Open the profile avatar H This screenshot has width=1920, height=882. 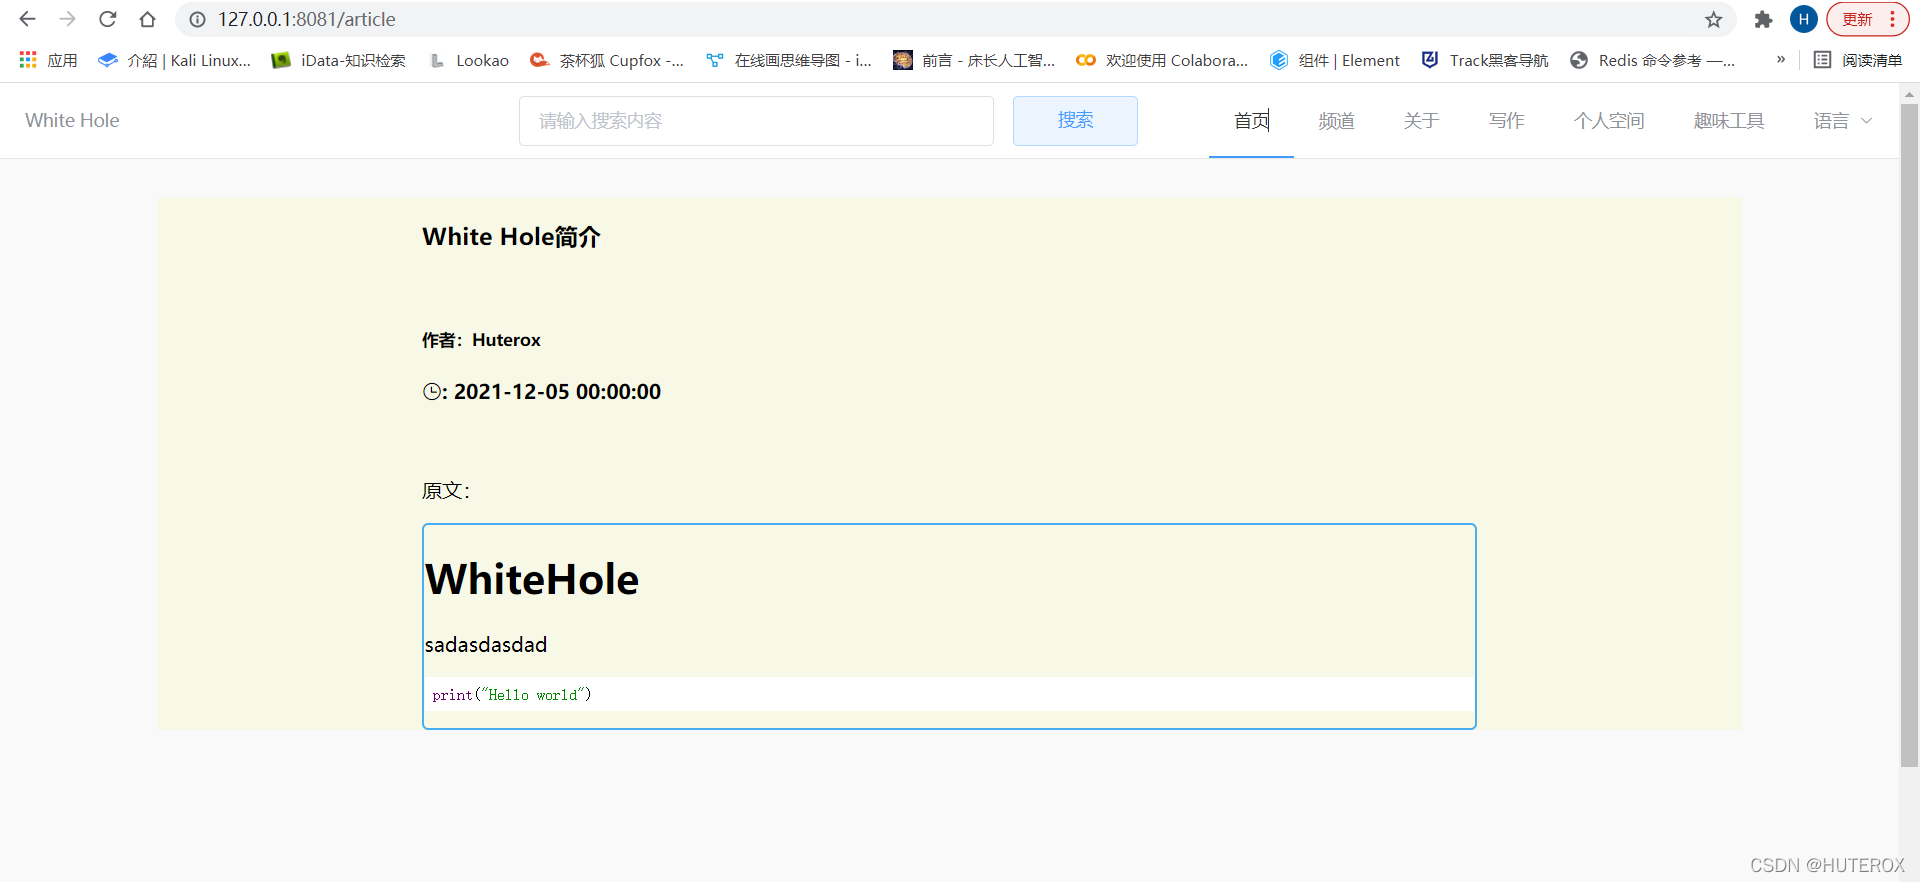(x=1803, y=19)
